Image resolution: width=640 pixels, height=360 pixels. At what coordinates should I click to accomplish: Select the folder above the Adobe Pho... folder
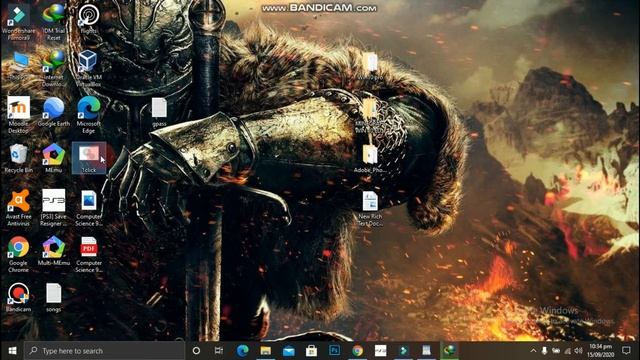[x=370, y=115]
